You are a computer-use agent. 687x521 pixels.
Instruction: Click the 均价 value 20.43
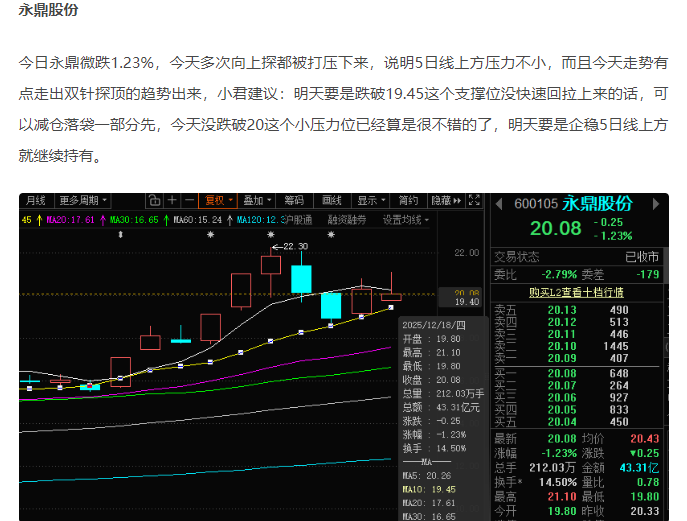pyautogui.click(x=645, y=439)
